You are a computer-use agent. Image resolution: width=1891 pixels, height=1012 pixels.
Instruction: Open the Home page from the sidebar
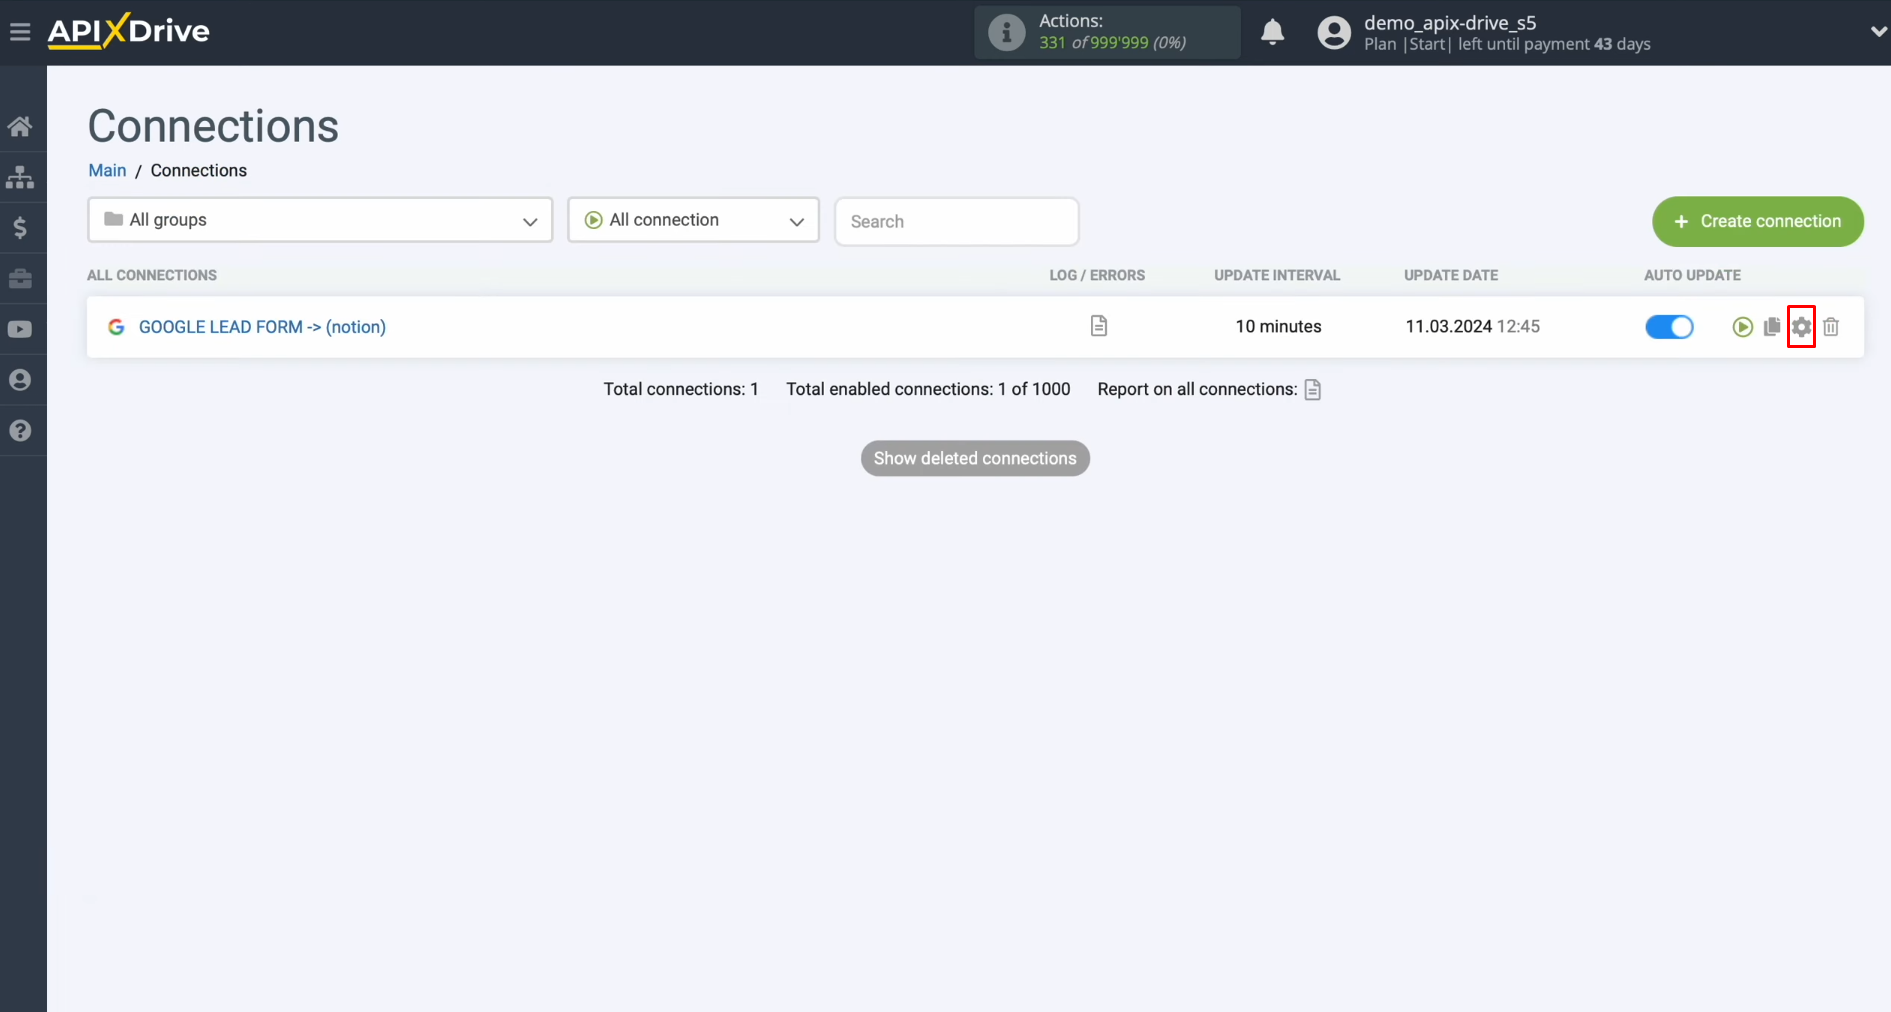(x=21, y=126)
